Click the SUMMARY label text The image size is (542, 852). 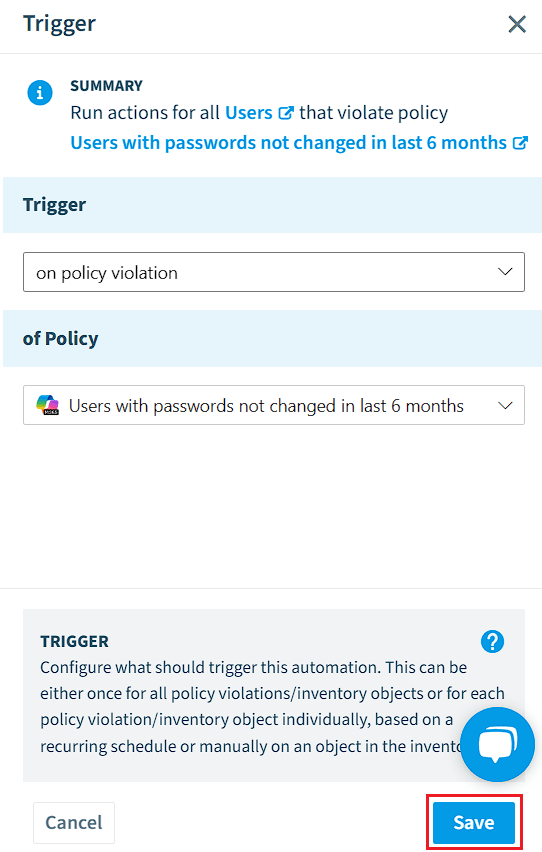coord(107,86)
